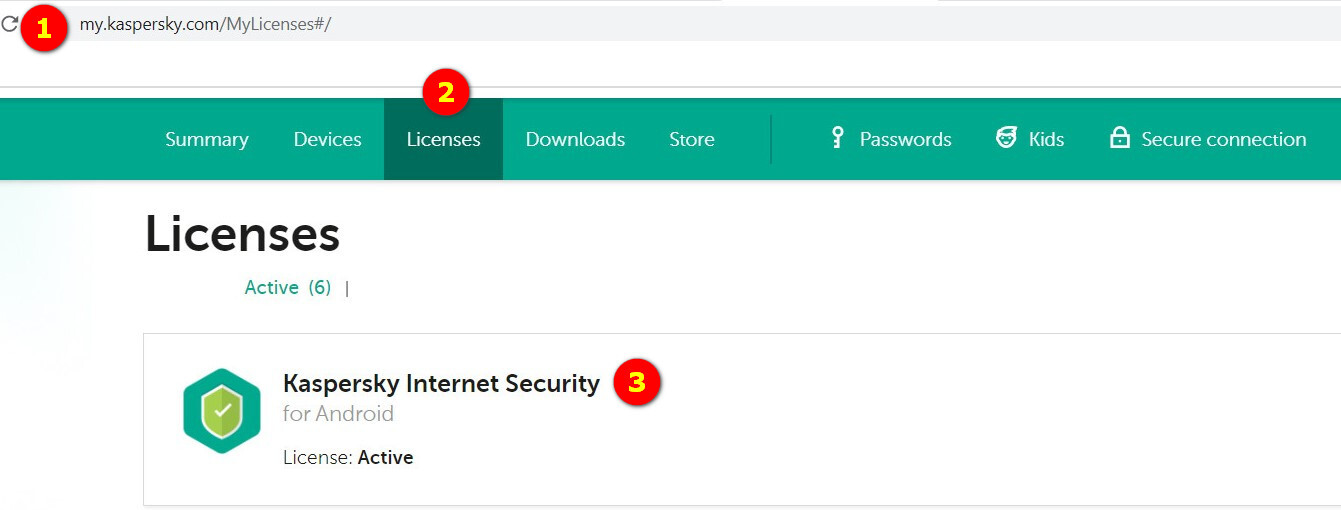Filter by Active (6) licenses
Viewport: 1341px width, 510px height.
pos(288,288)
